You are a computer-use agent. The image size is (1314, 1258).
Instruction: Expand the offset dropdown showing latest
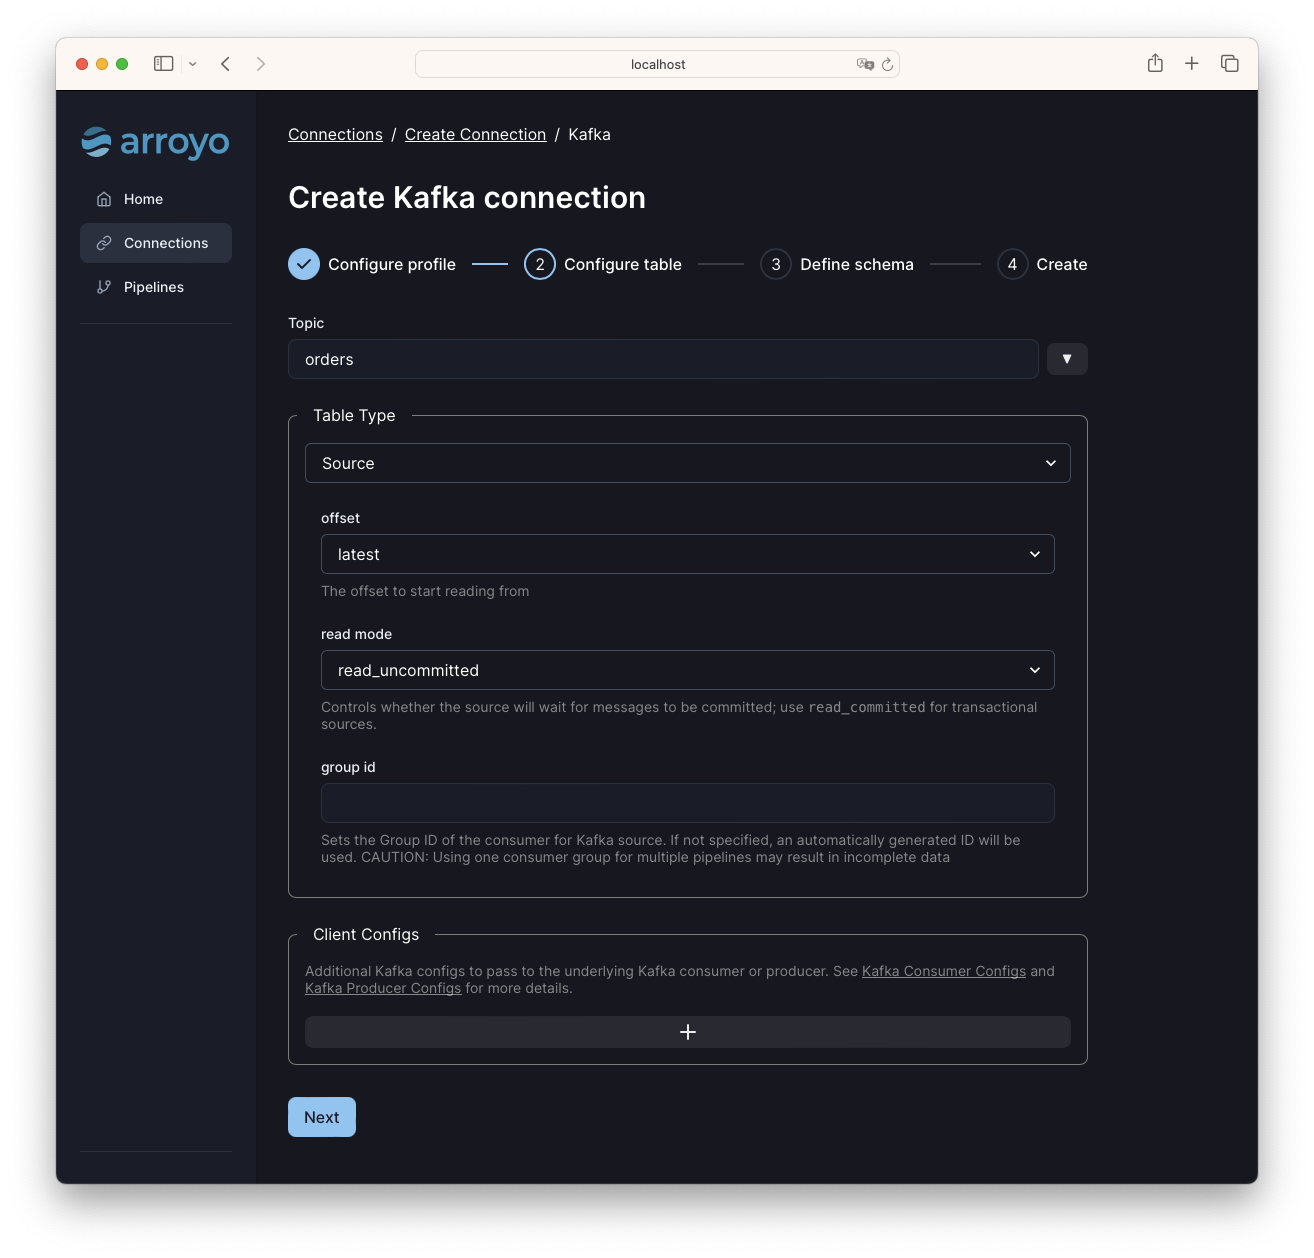pyautogui.click(x=687, y=554)
